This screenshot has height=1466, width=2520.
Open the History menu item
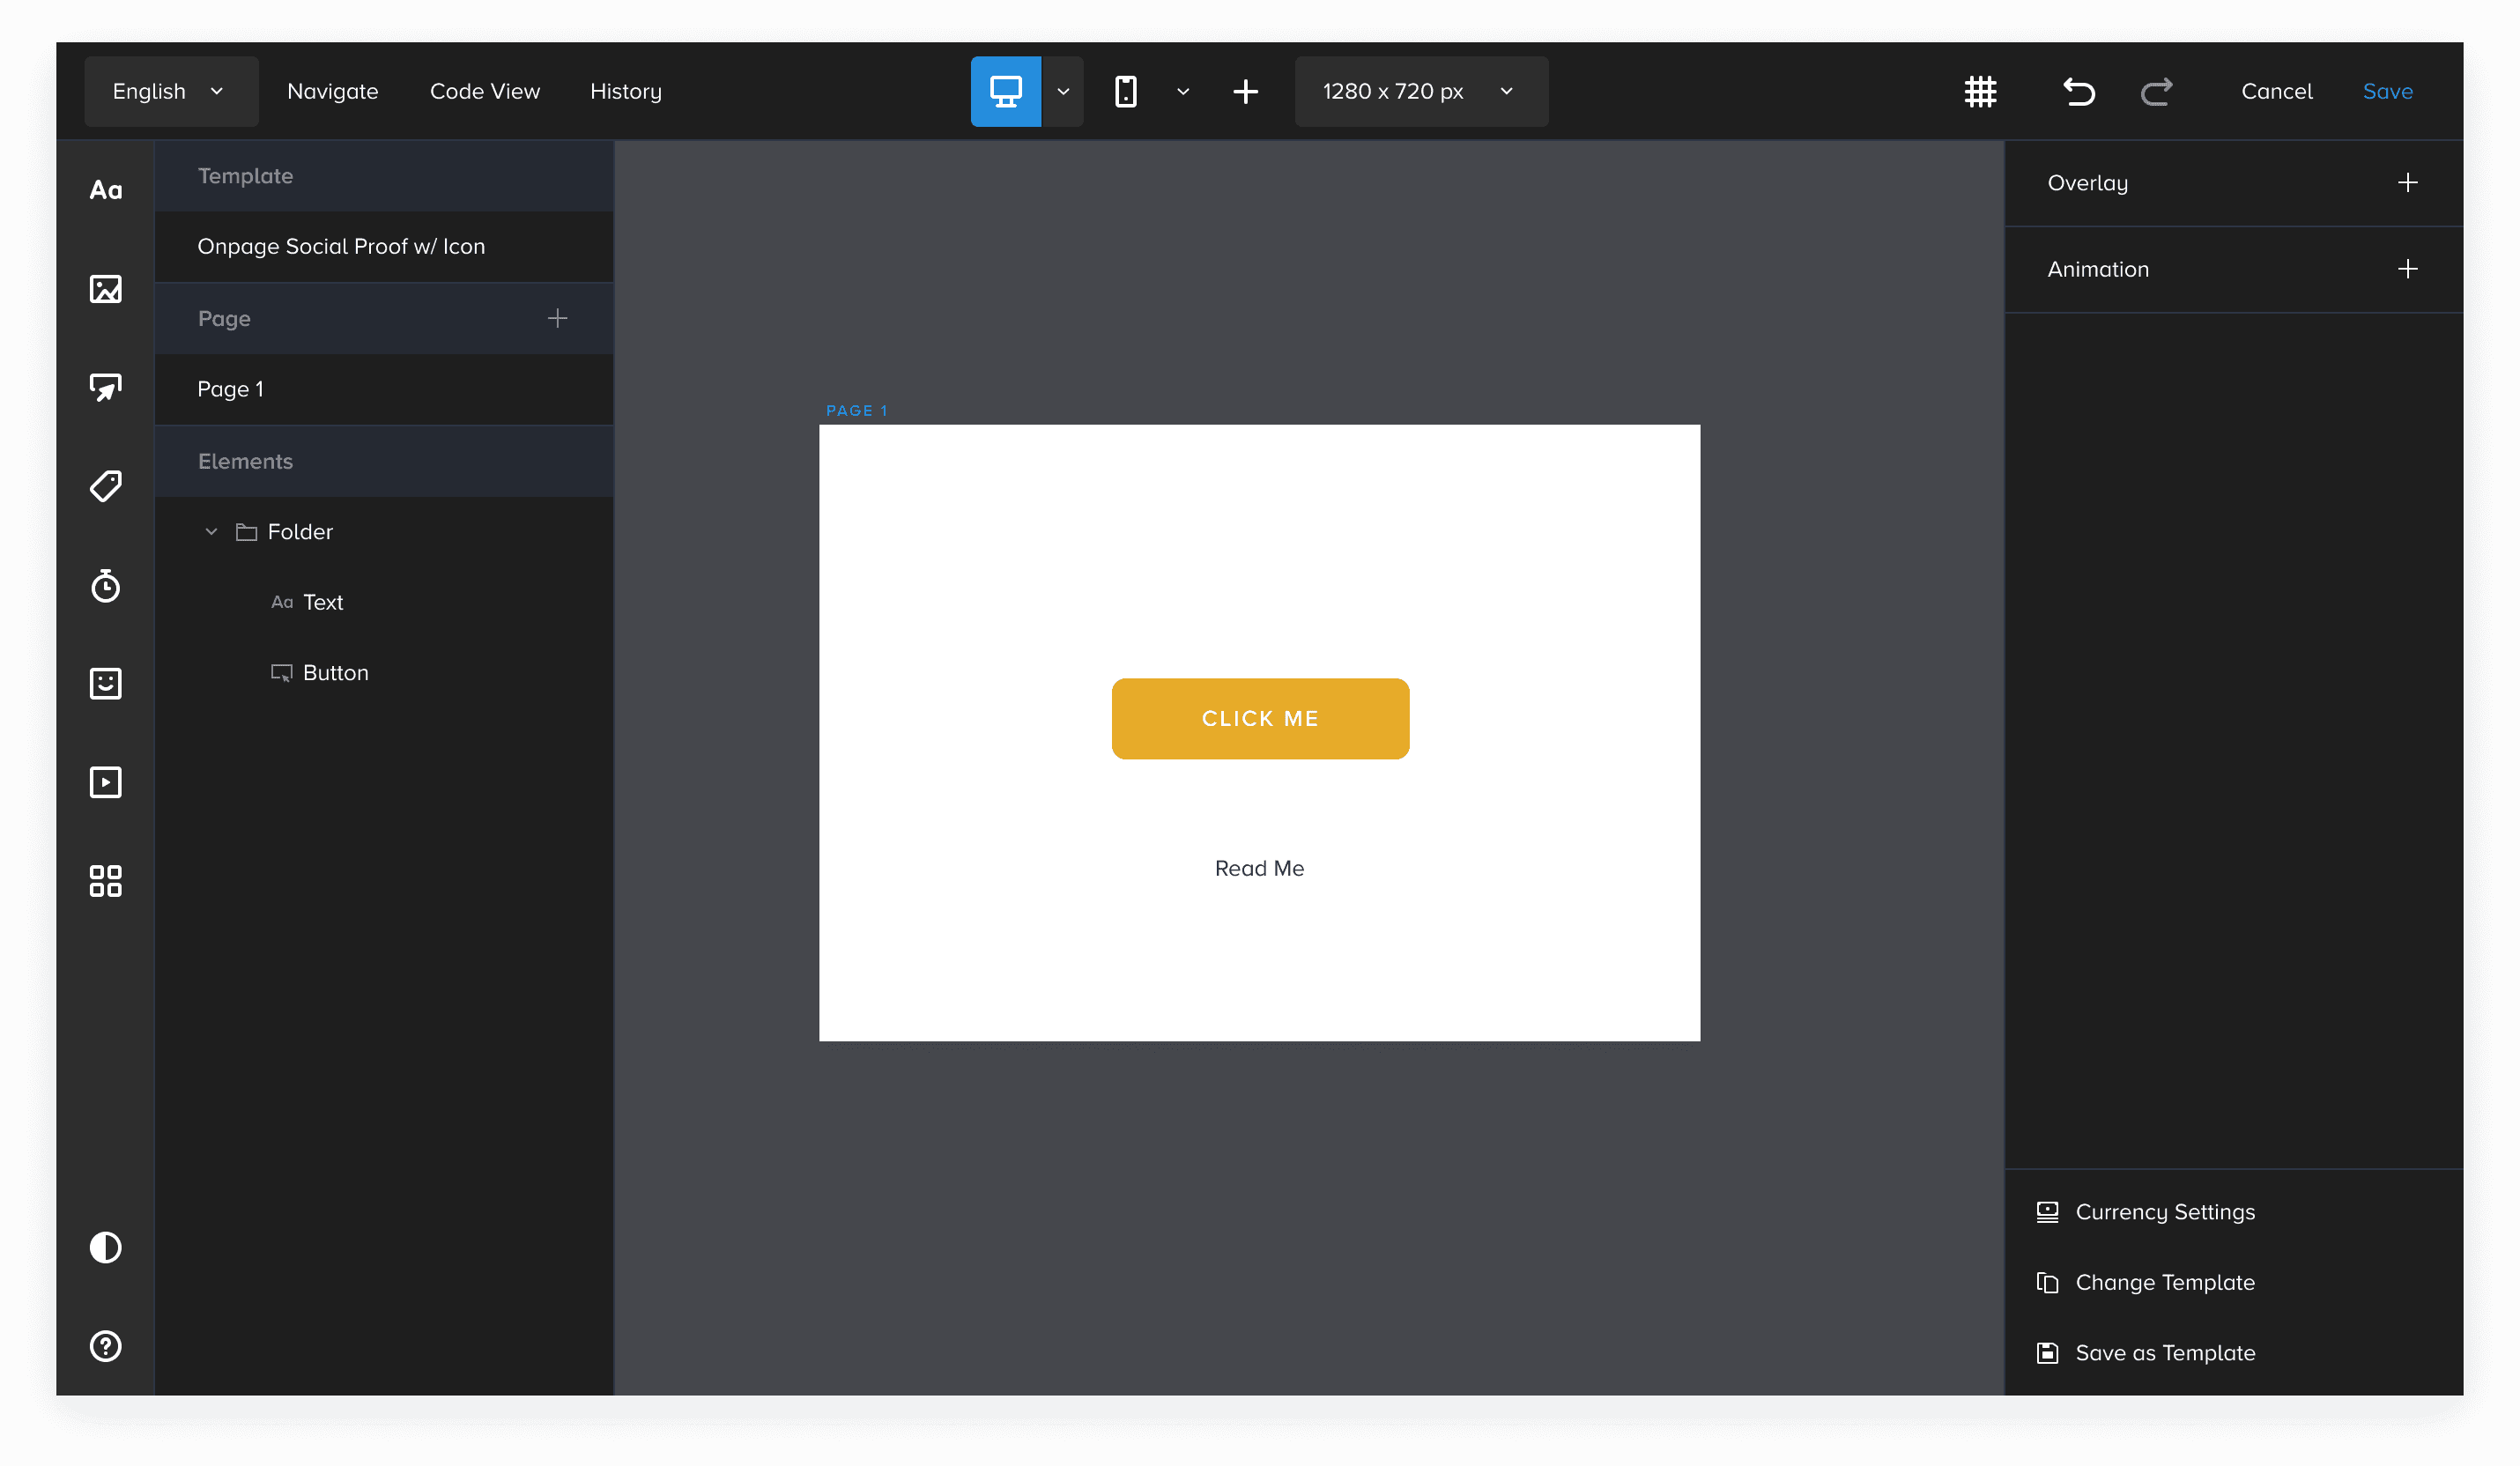pos(625,92)
